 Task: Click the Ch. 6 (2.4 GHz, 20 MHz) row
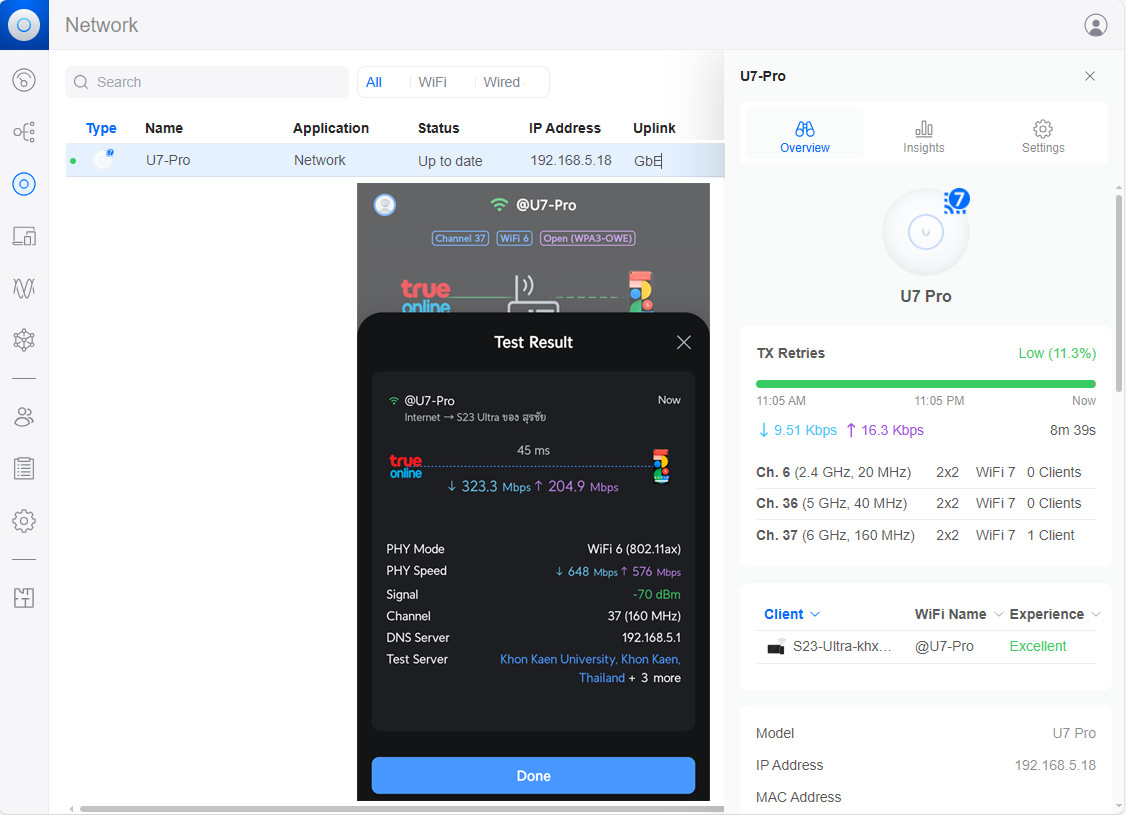(x=926, y=472)
